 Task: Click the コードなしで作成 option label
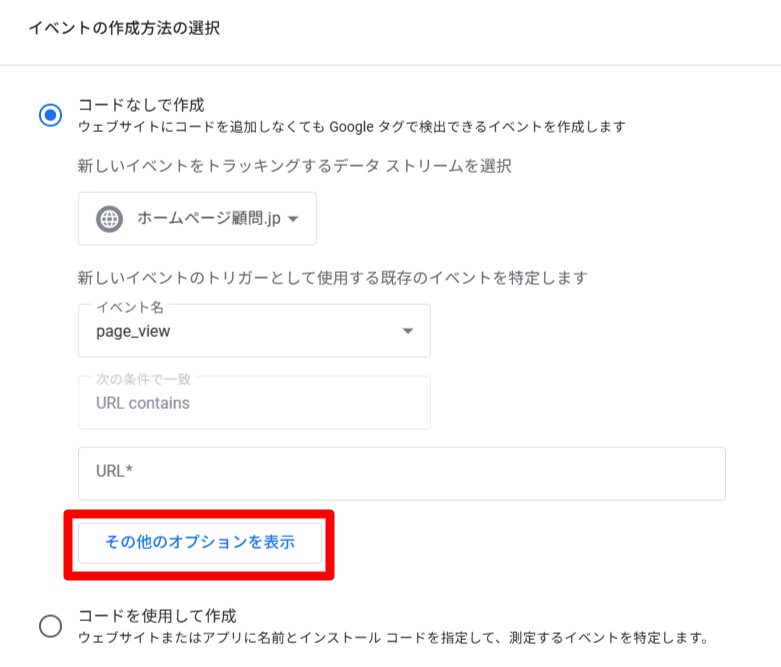click(141, 105)
